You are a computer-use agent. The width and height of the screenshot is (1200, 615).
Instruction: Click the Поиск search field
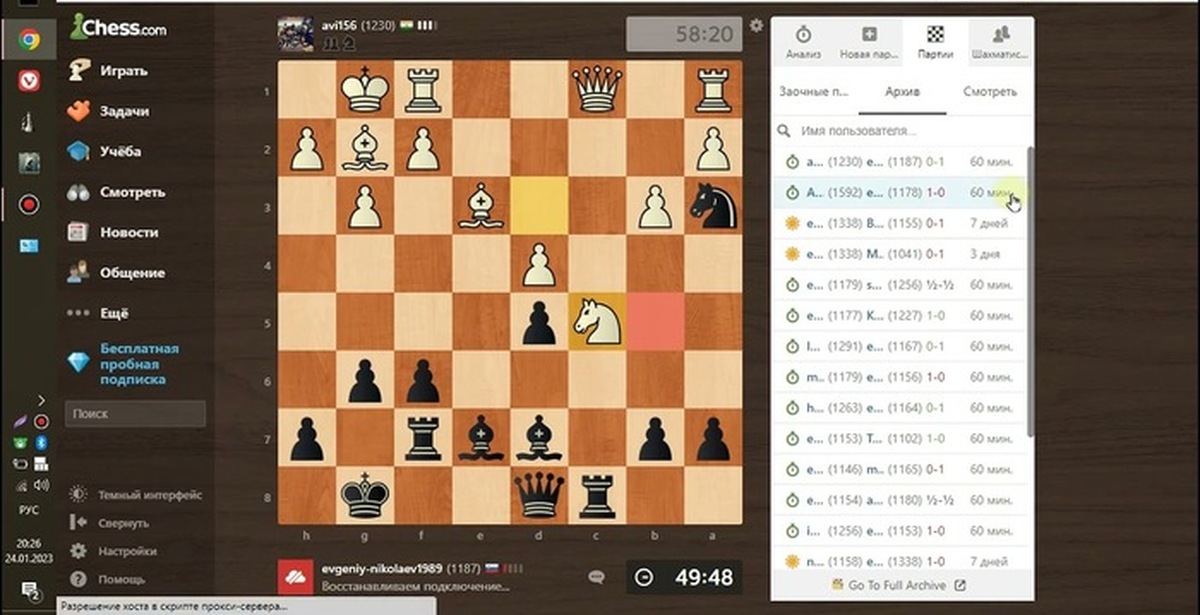click(x=135, y=413)
